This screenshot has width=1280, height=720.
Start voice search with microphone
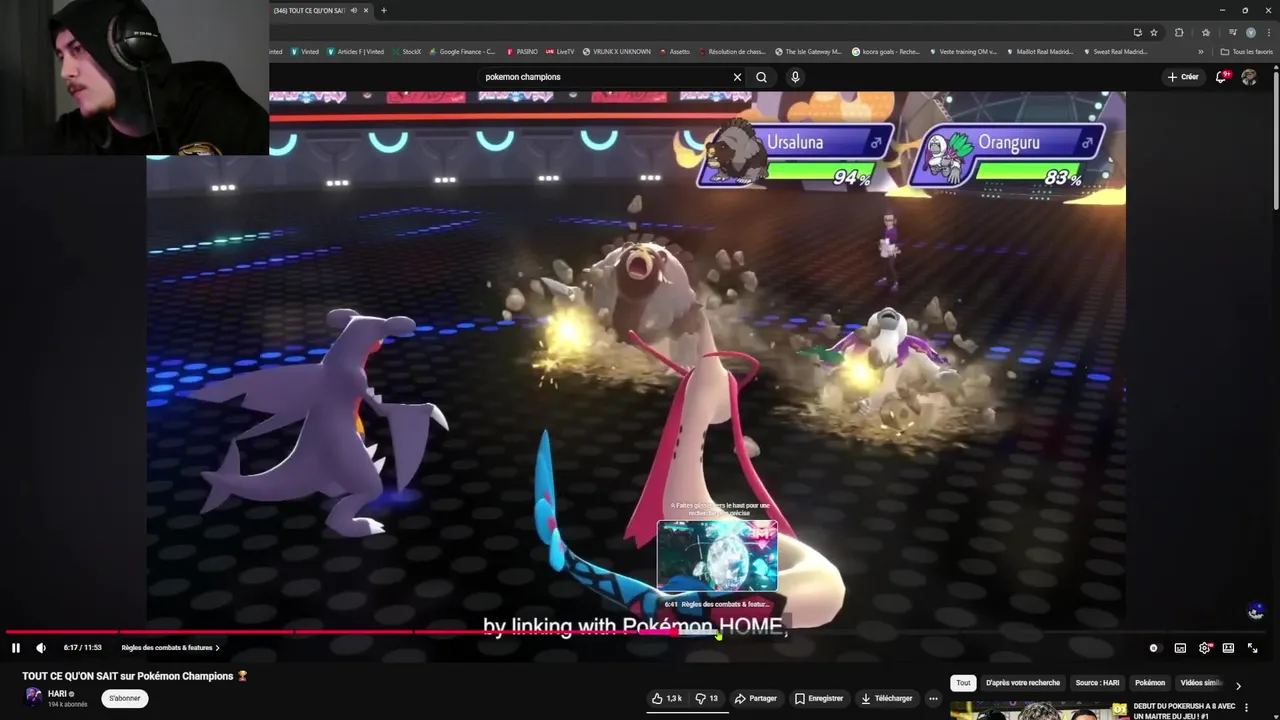[x=795, y=77]
